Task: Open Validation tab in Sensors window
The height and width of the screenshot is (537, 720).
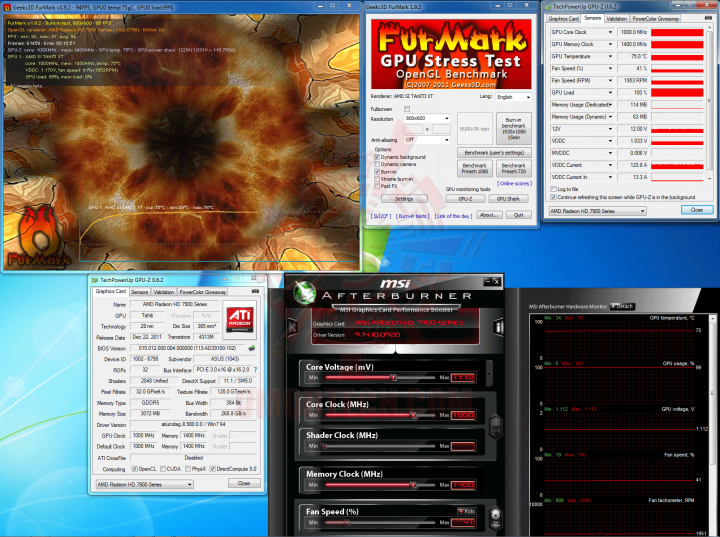Action: [616, 19]
